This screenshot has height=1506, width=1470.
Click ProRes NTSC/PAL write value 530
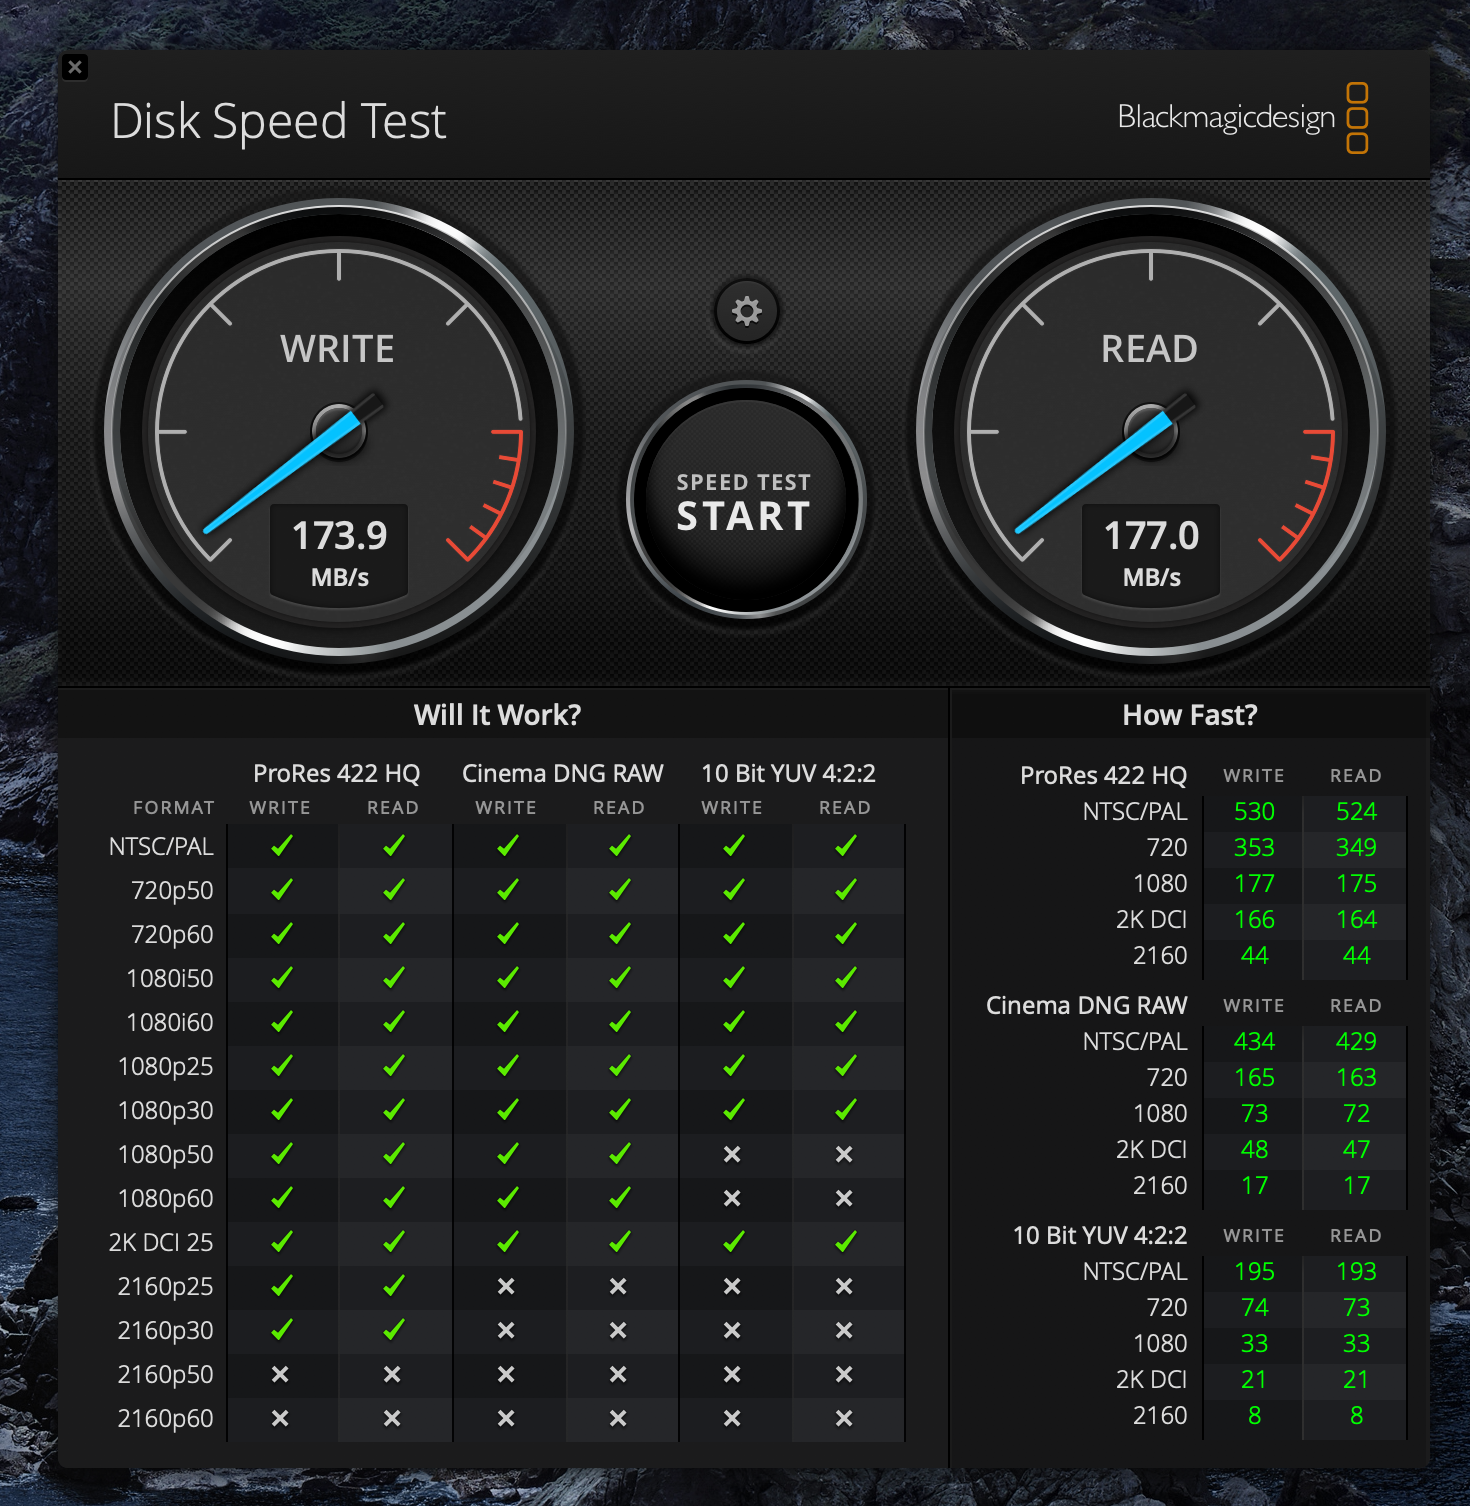point(1254,811)
